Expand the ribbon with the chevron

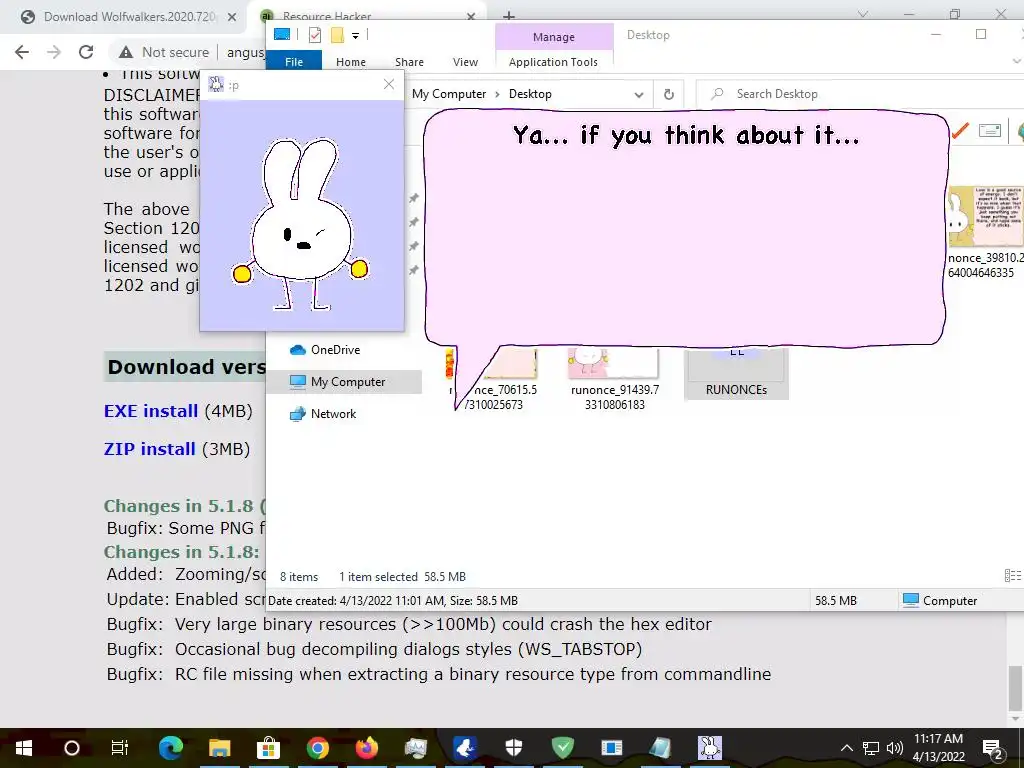[1016, 61]
